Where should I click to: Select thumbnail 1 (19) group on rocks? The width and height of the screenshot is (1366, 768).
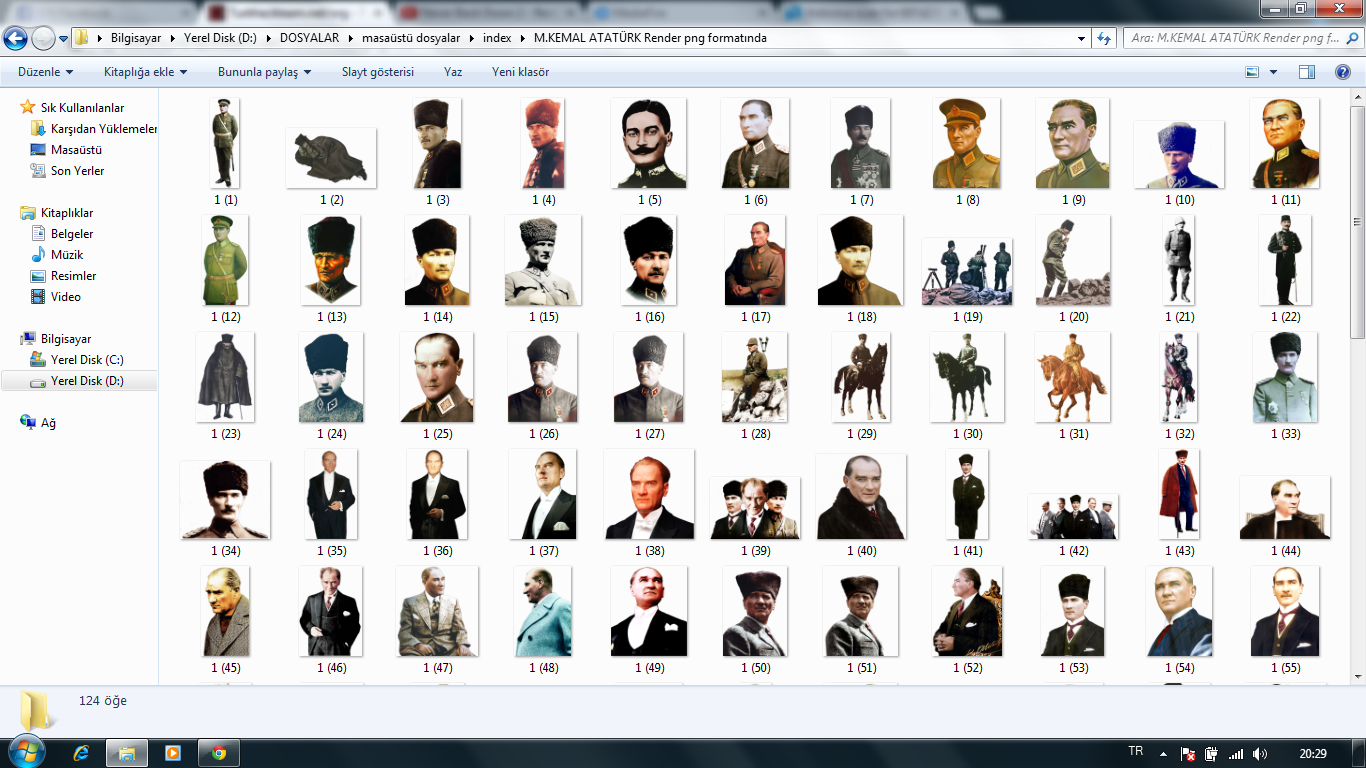pos(967,271)
